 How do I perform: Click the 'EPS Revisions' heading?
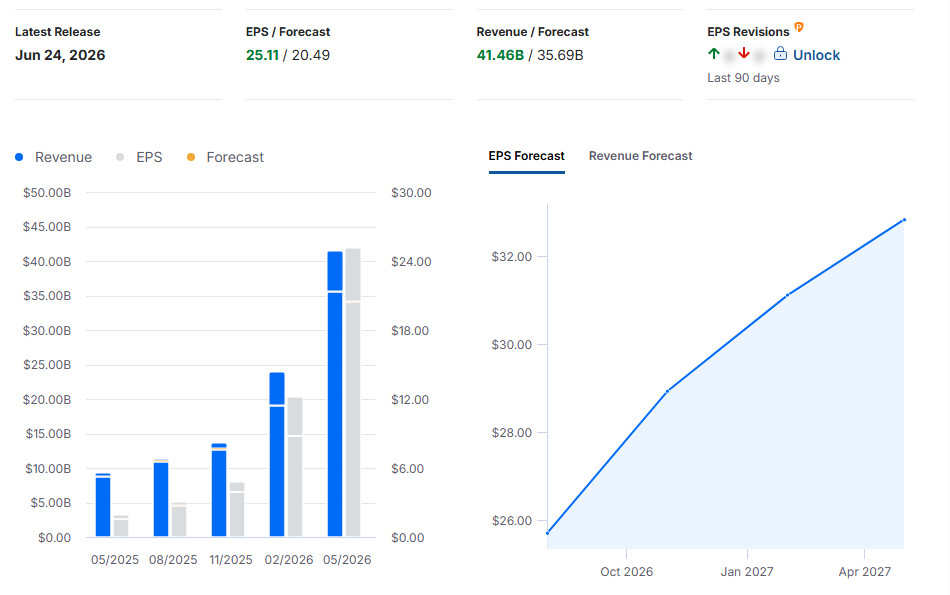pyautogui.click(x=748, y=32)
